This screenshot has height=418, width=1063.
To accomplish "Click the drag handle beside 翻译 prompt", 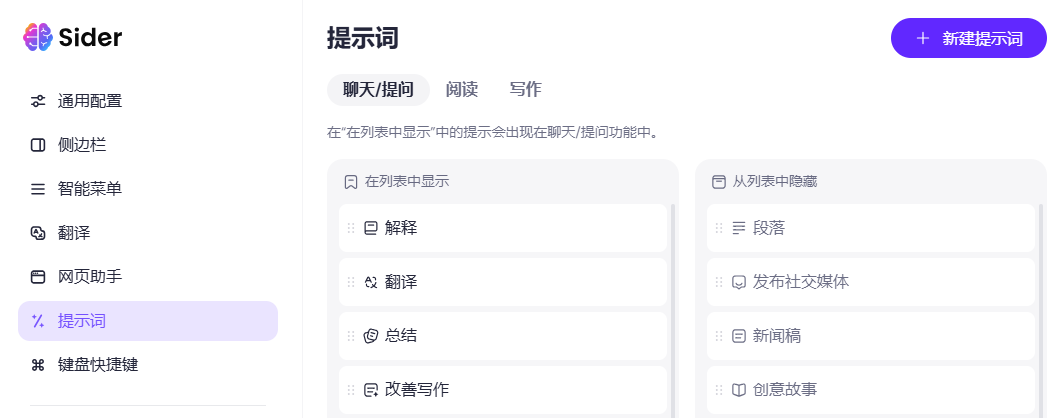I will pyautogui.click(x=351, y=282).
